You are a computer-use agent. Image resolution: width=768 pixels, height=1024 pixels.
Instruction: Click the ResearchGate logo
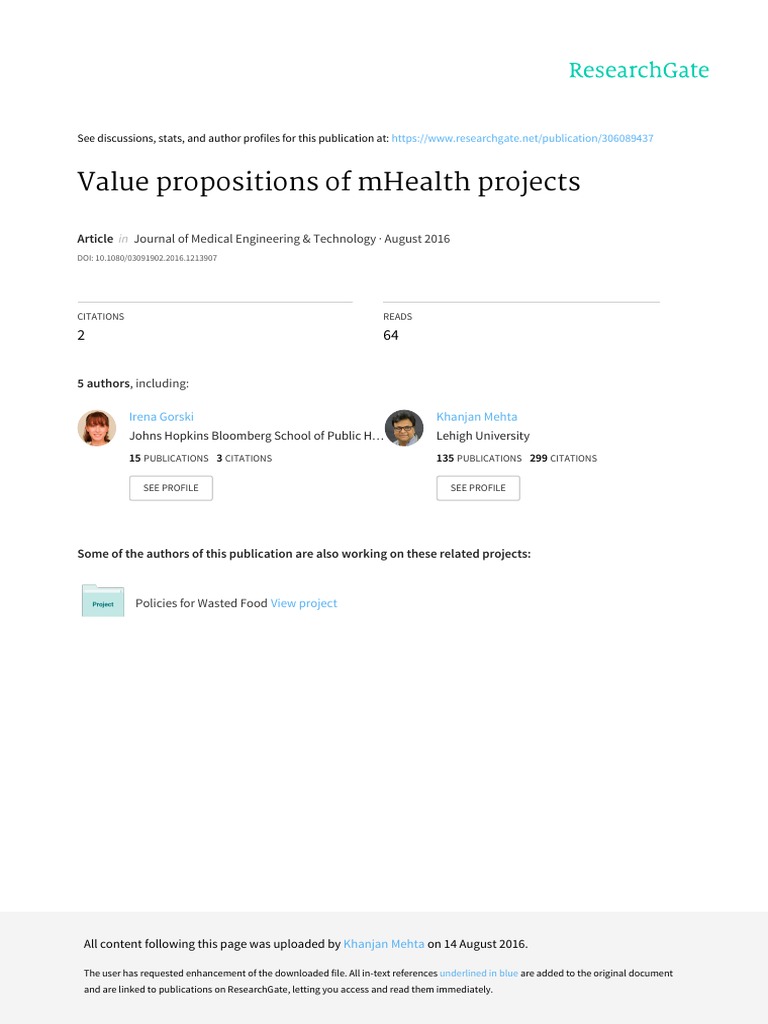(x=638, y=71)
